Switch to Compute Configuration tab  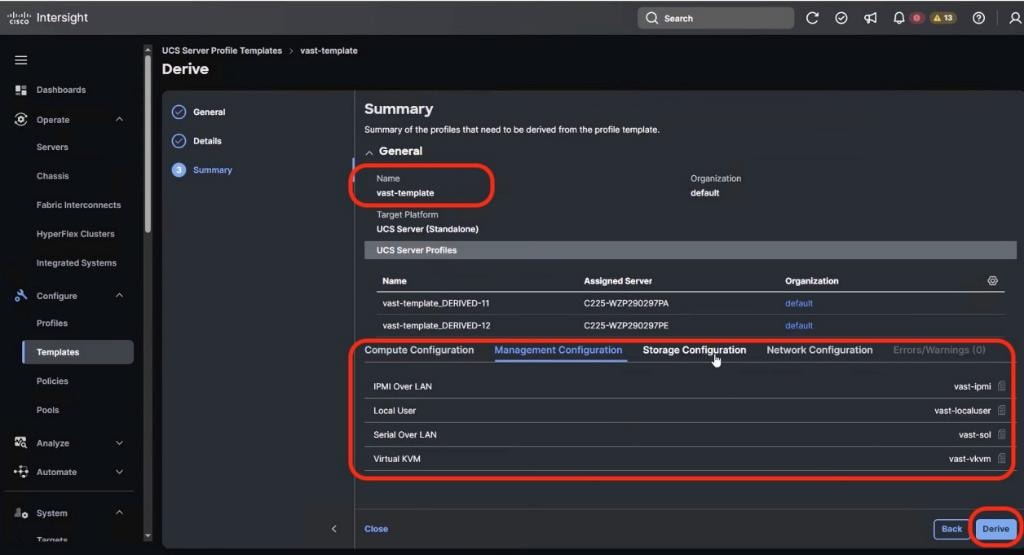(x=419, y=350)
